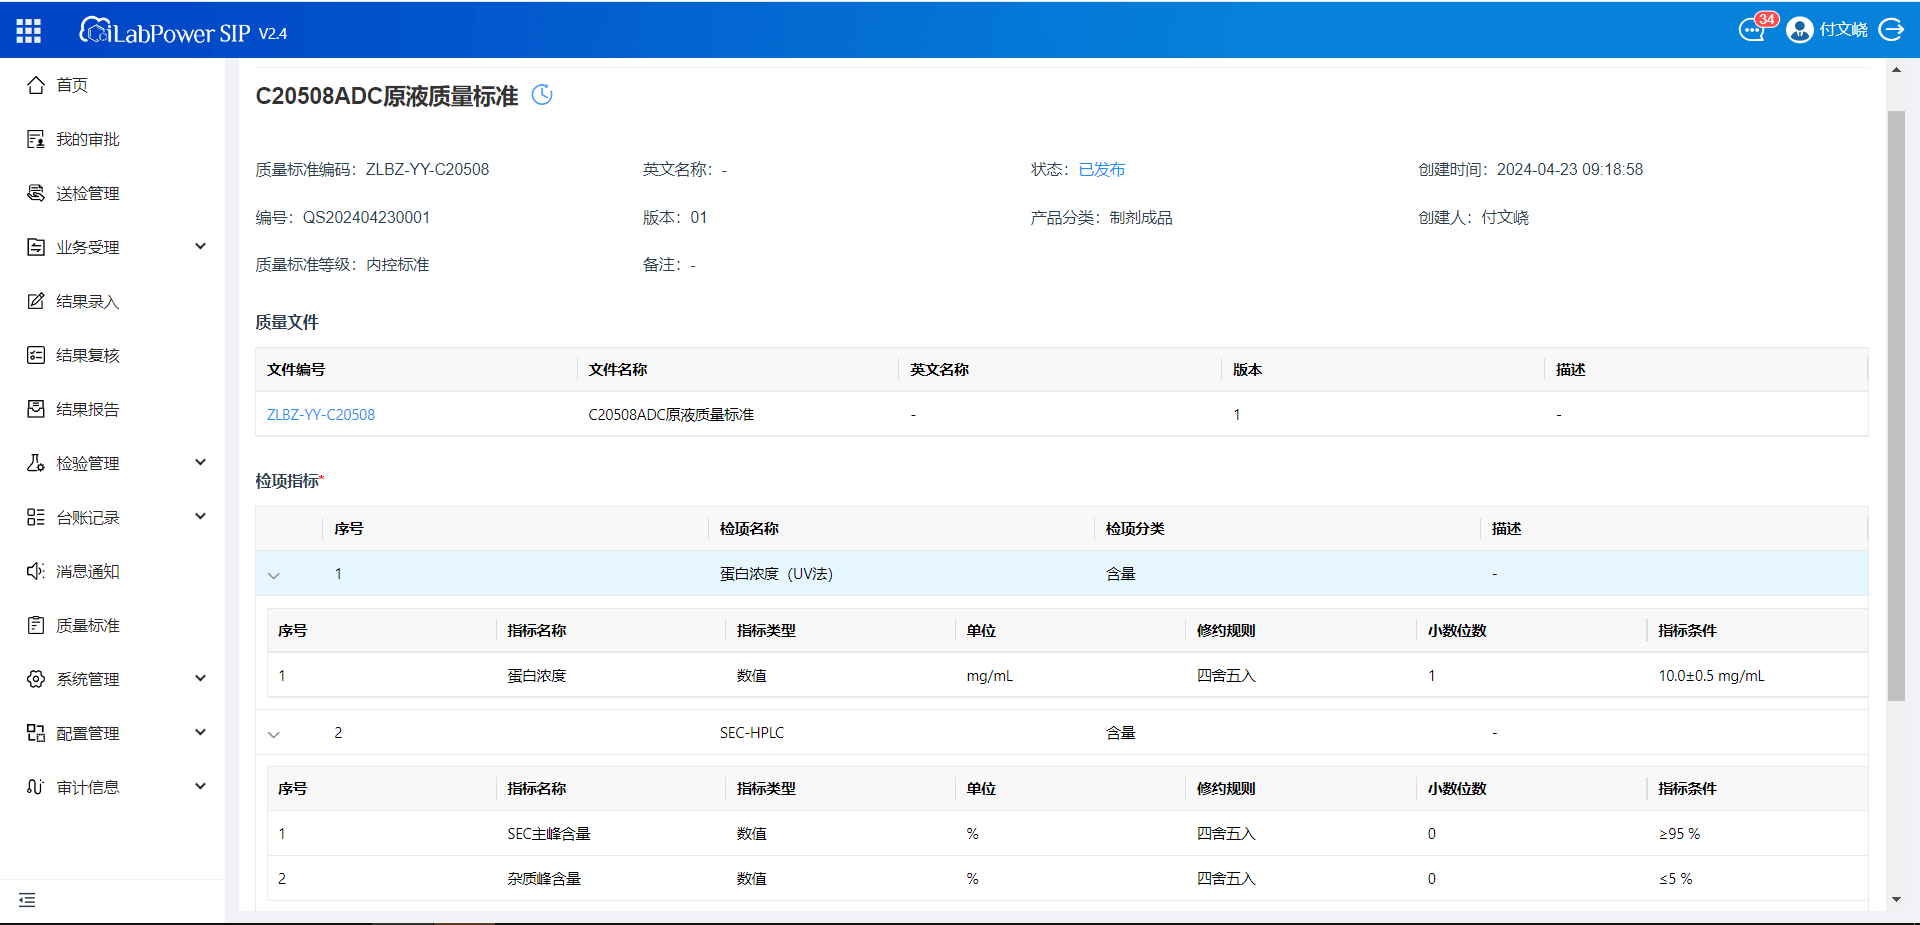The image size is (1920, 925).
Task: Click the logout icon
Action: [1891, 30]
